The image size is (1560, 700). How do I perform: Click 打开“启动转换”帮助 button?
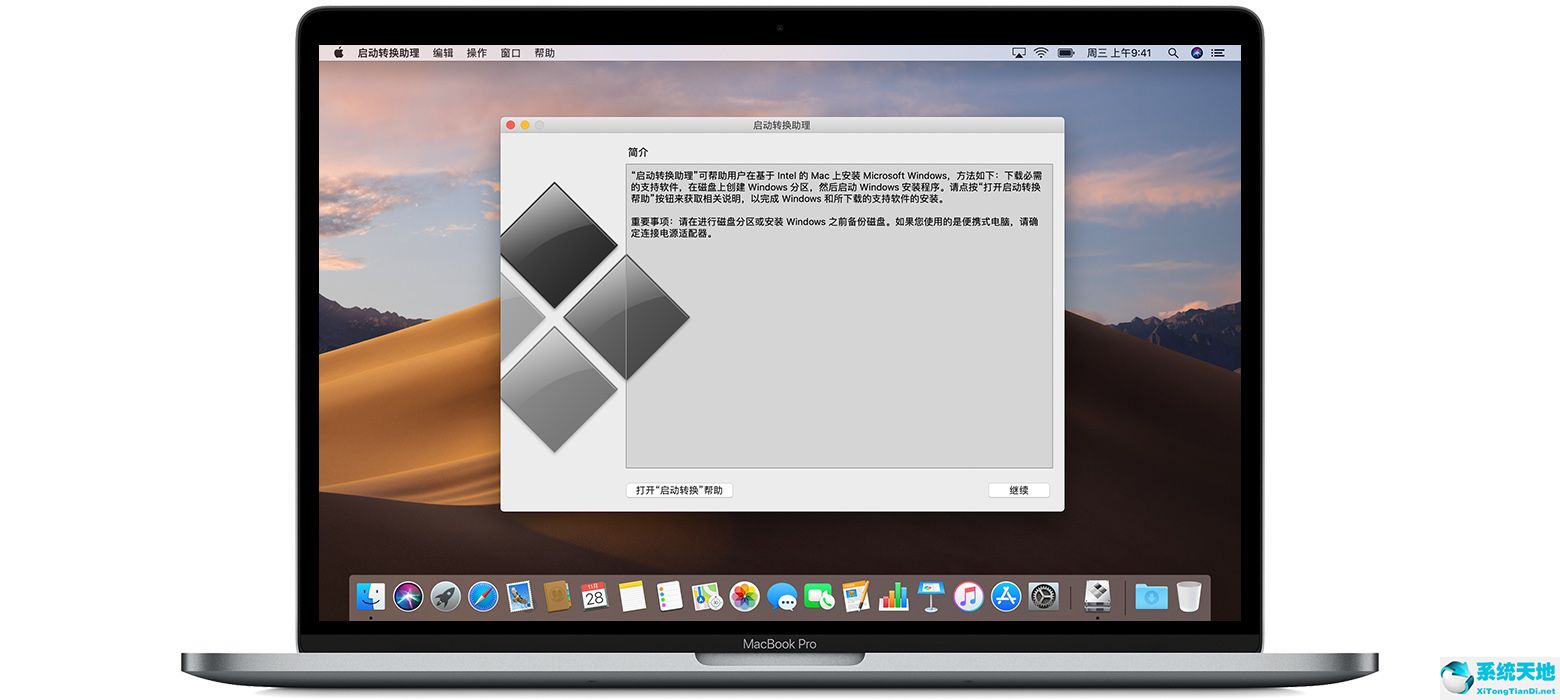coord(679,490)
